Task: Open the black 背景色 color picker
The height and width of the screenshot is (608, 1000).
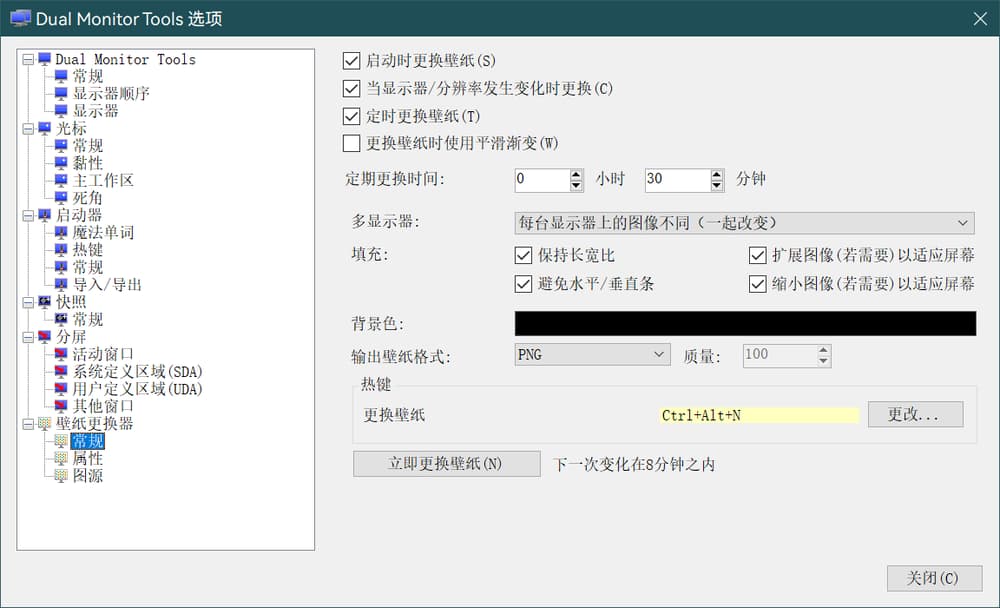Action: [745, 323]
